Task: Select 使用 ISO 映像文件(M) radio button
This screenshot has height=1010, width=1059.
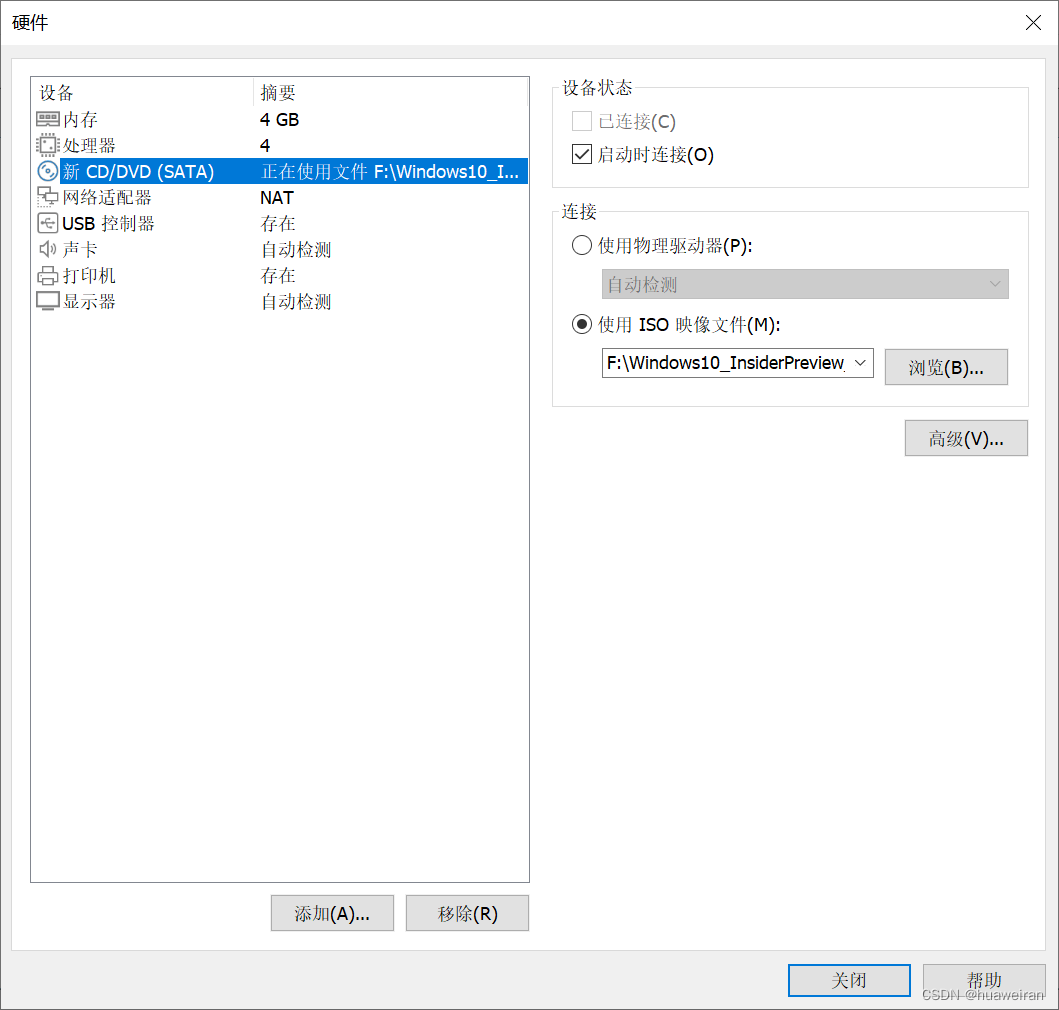Action: (x=582, y=324)
